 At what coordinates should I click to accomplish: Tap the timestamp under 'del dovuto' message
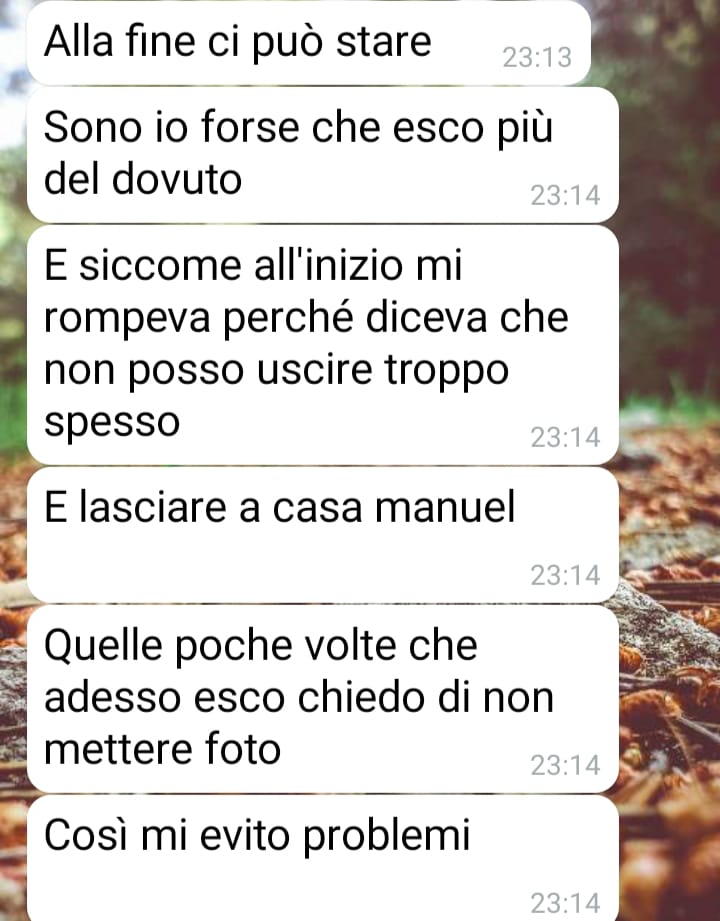point(565,196)
